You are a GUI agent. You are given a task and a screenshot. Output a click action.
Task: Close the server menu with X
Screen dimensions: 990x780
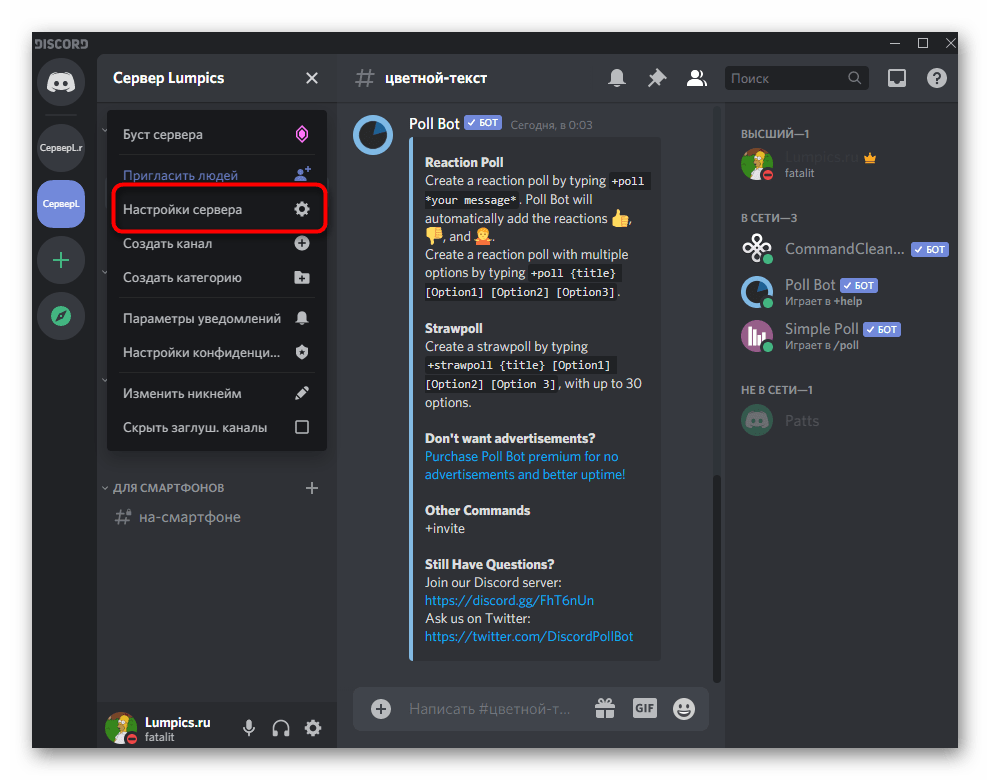coord(312,78)
